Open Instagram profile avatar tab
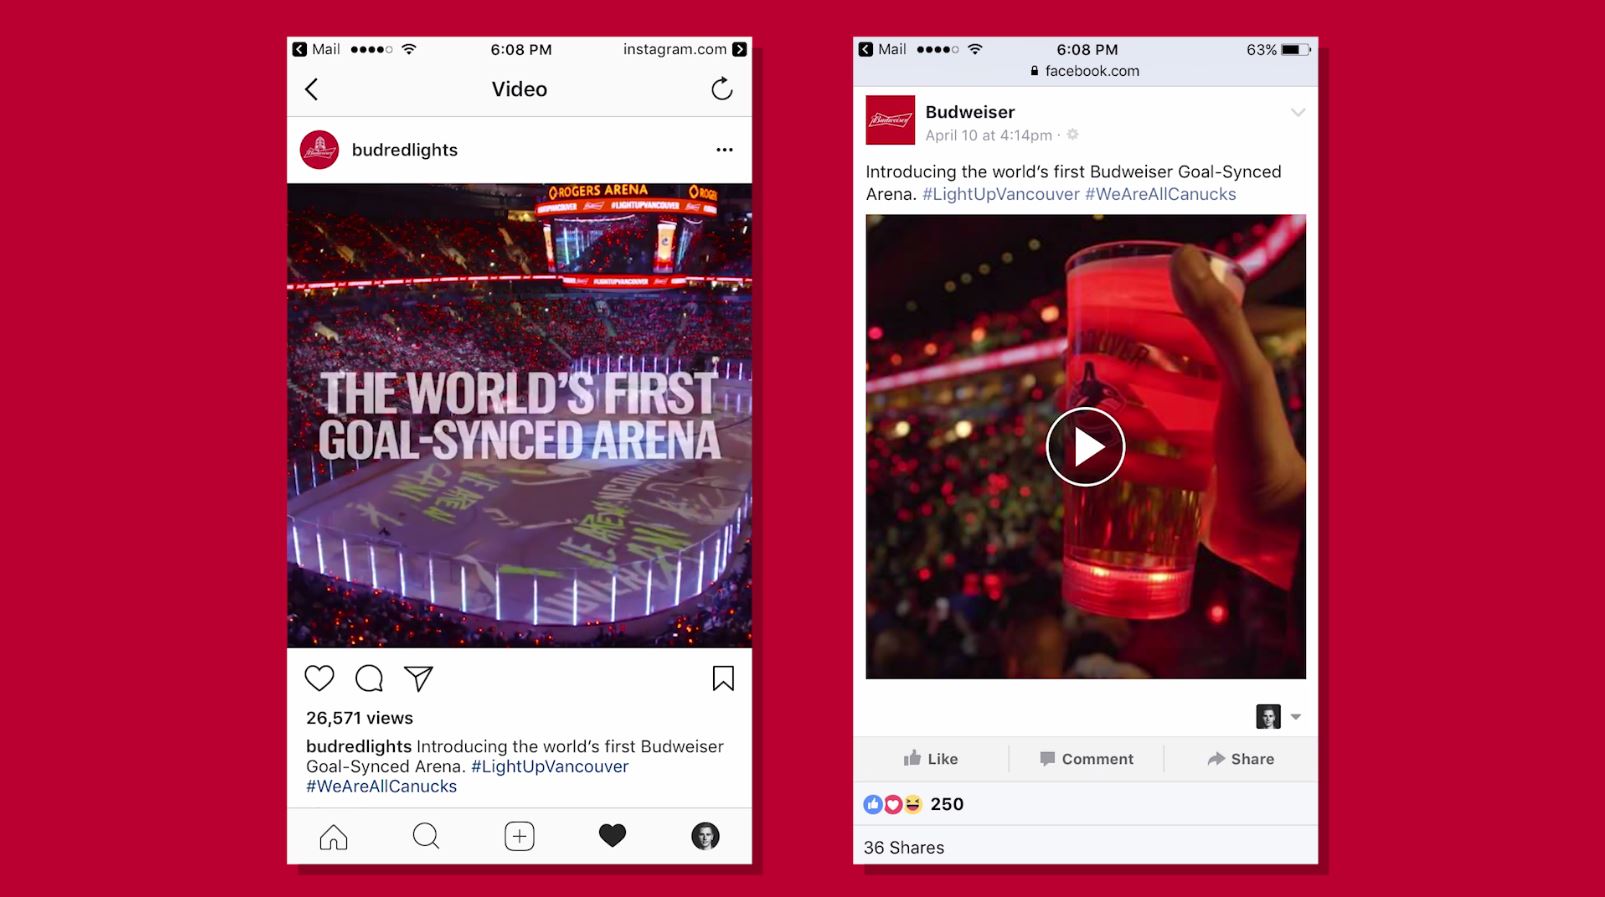The height and width of the screenshot is (897, 1605). tap(705, 836)
